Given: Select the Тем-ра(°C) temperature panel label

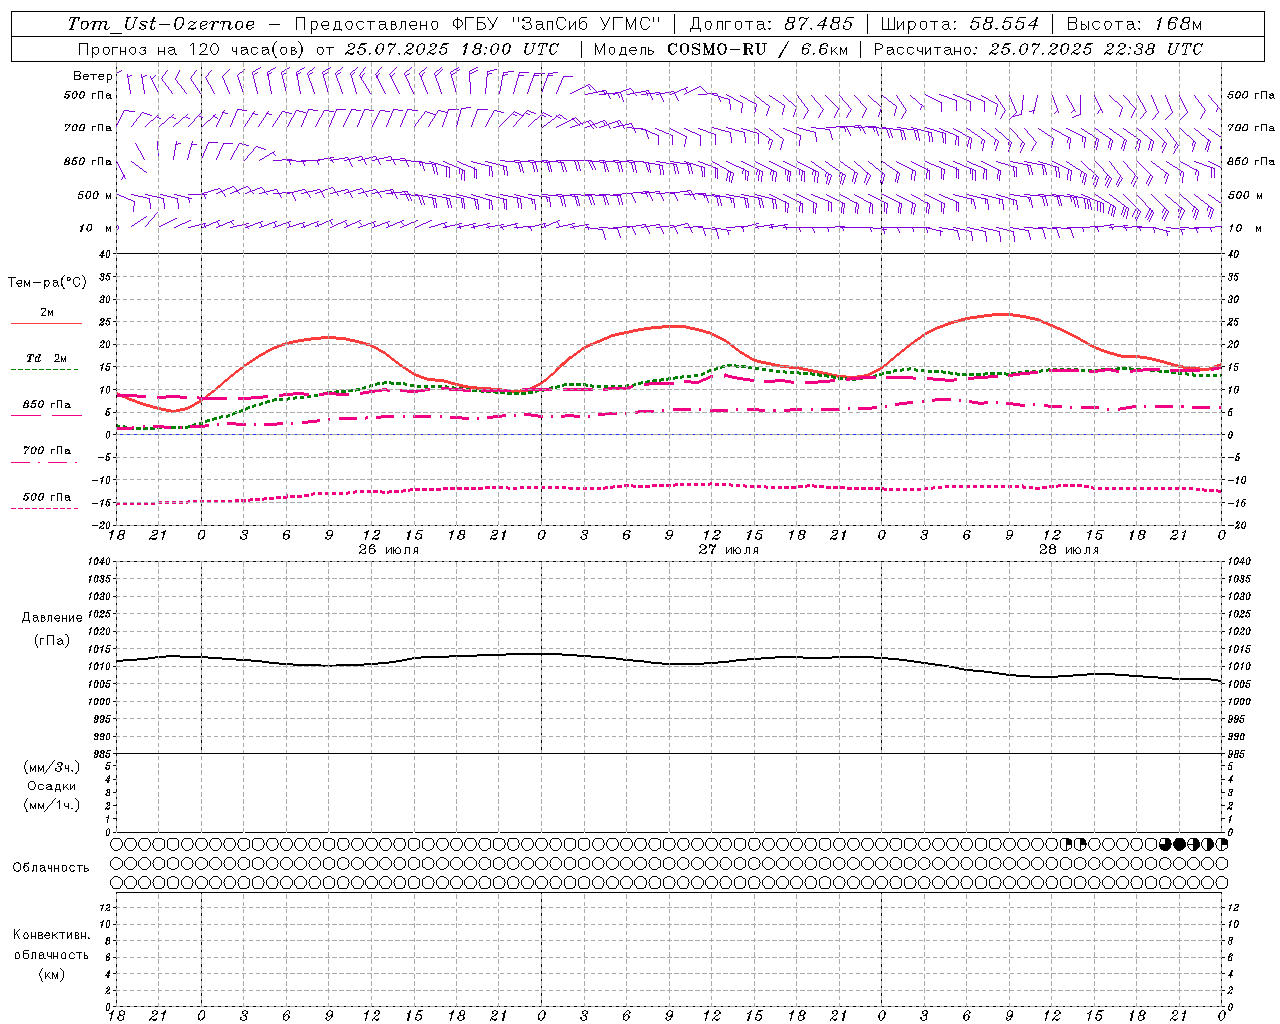Looking at the screenshot, I should coord(47,283).
